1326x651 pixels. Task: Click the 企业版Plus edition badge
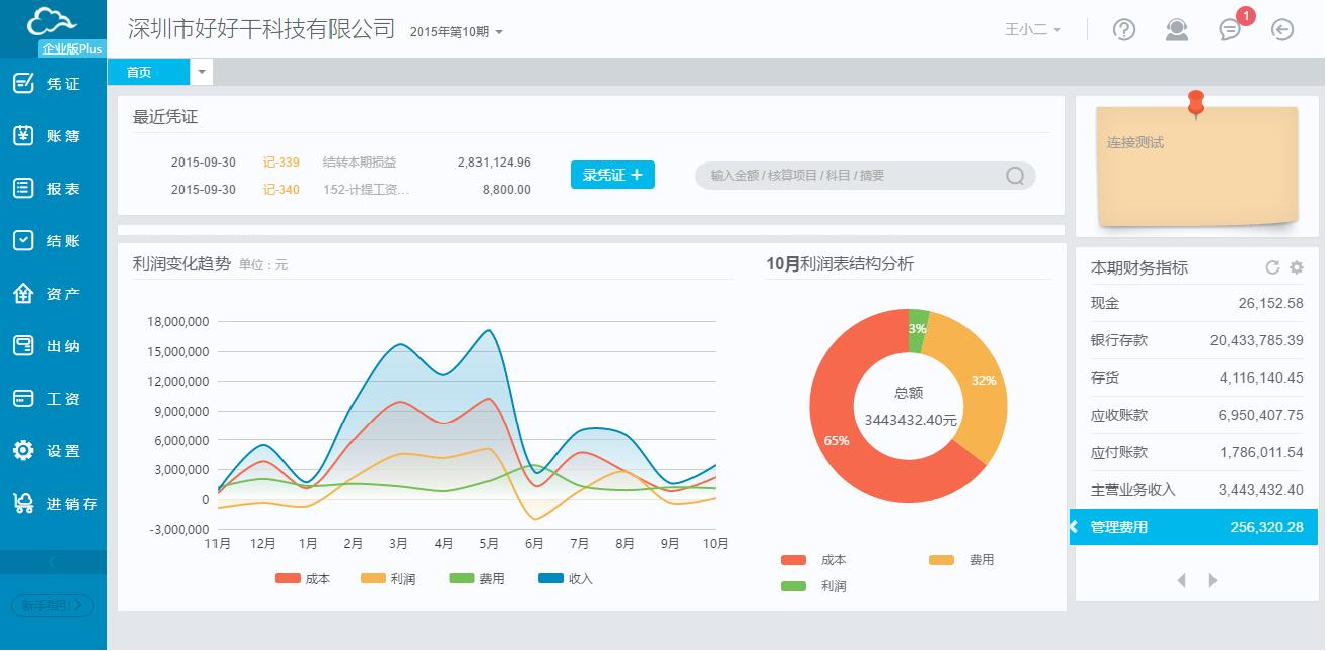(x=72, y=49)
